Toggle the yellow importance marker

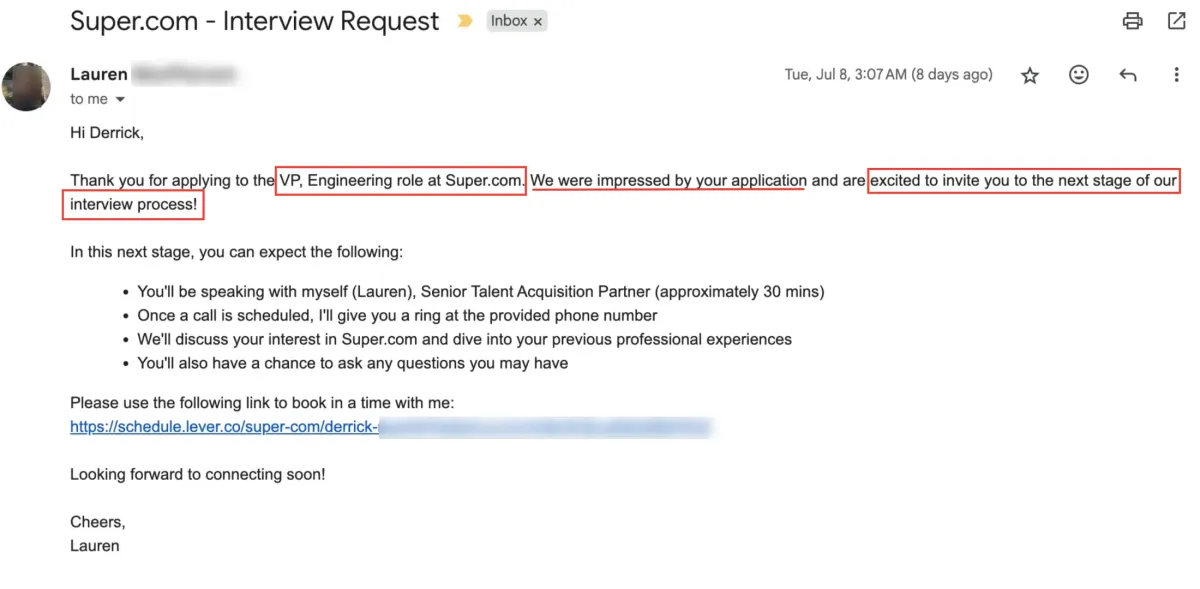point(465,21)
